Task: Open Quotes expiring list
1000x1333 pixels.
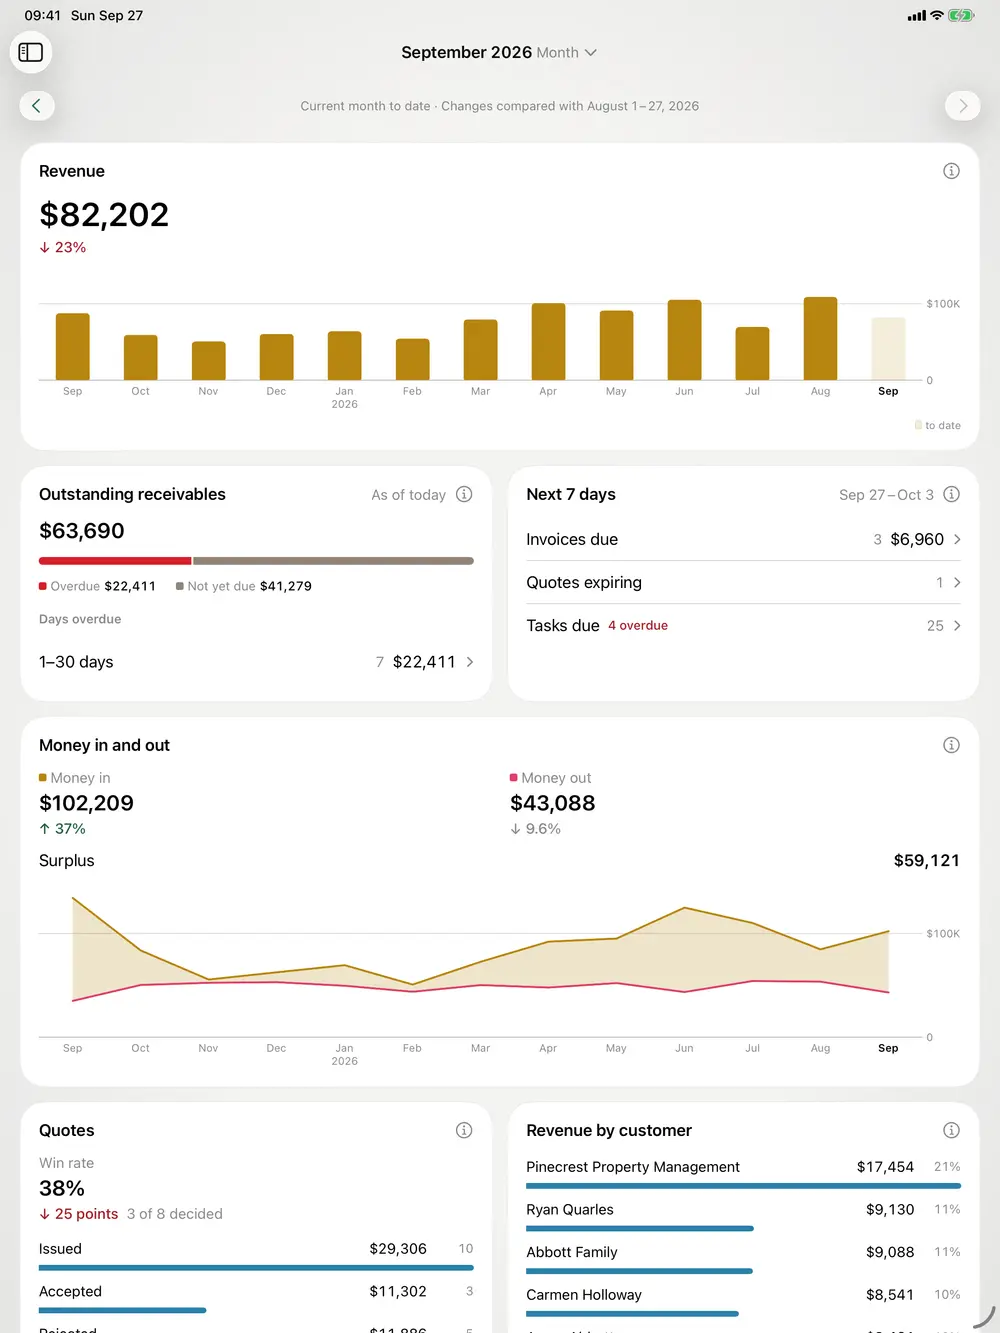Action: click(x=743, y=582)
